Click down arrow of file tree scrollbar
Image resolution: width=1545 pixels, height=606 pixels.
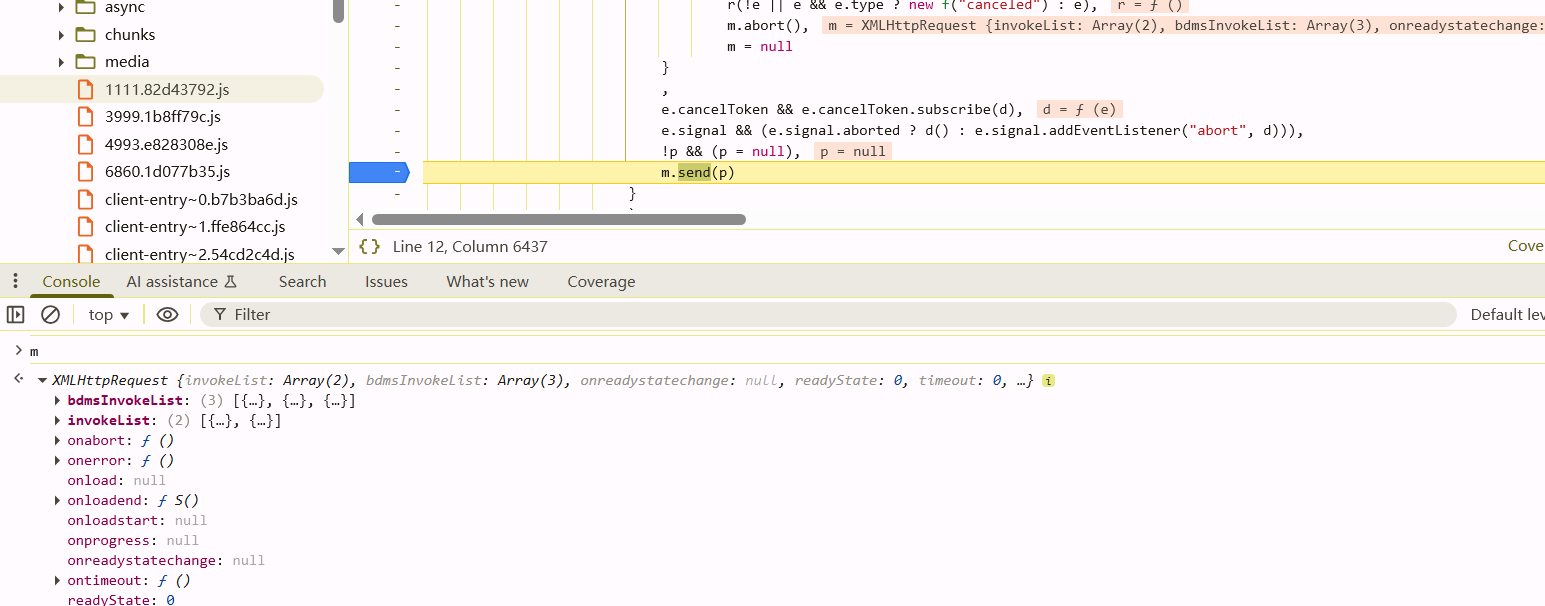[338, 252]
